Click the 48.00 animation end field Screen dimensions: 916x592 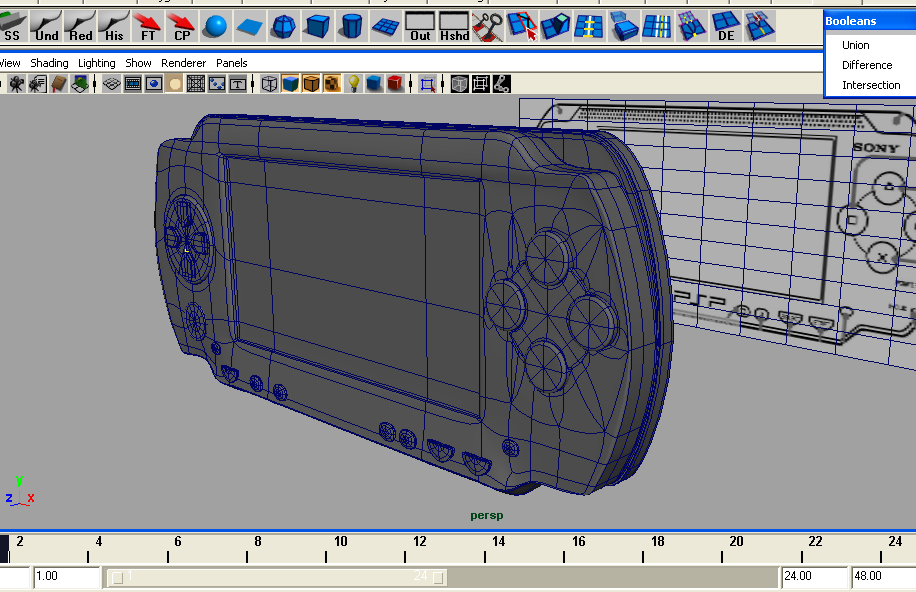[883, 576]
